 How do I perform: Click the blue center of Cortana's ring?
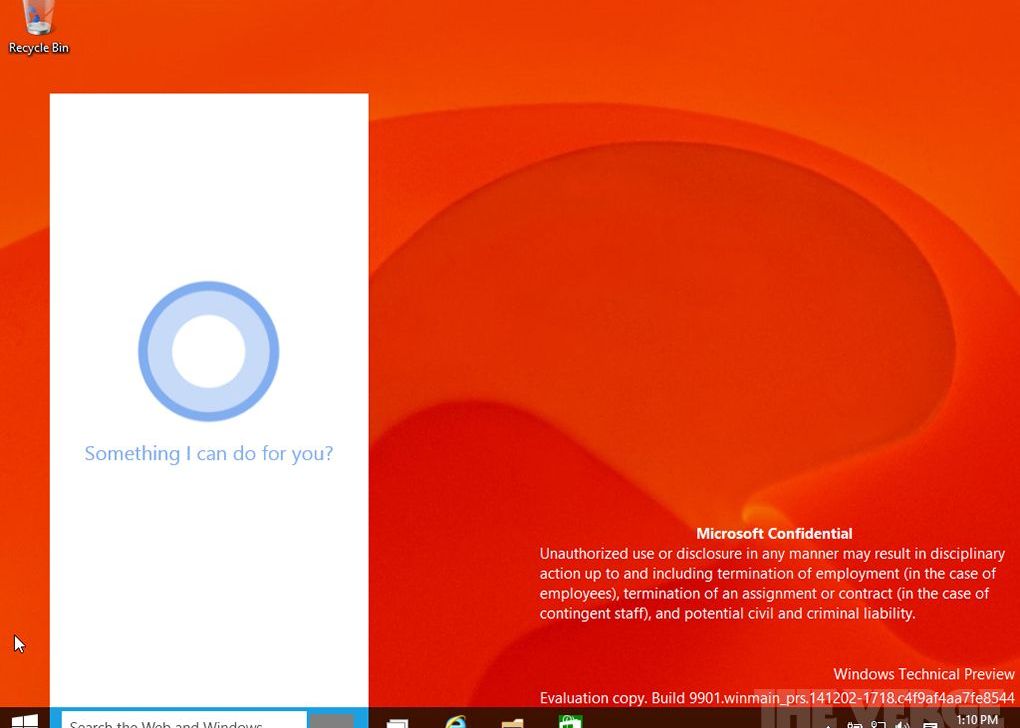click(208, 350)
